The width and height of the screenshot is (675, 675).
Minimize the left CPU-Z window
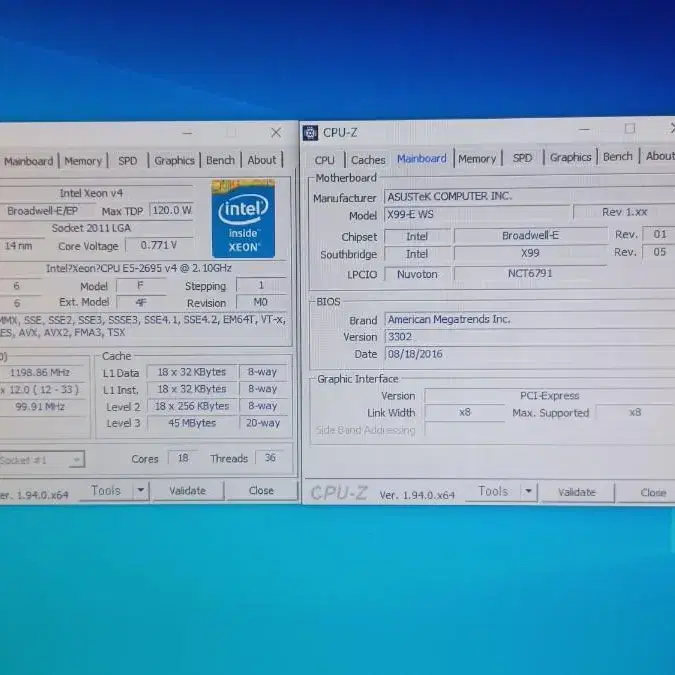pyautogui.click(x=187, y=133)
